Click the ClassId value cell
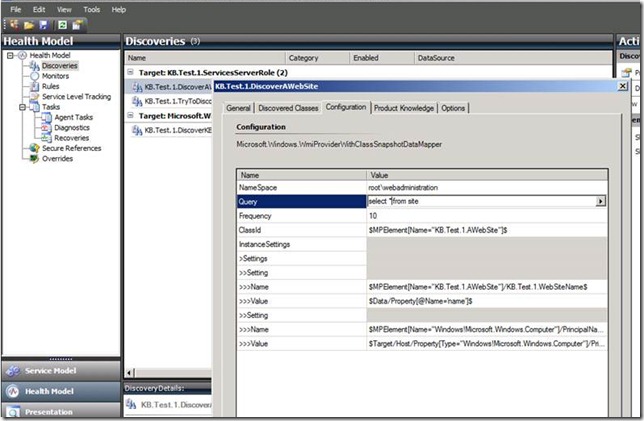This screenshot has height=421, width=644. 487,230
